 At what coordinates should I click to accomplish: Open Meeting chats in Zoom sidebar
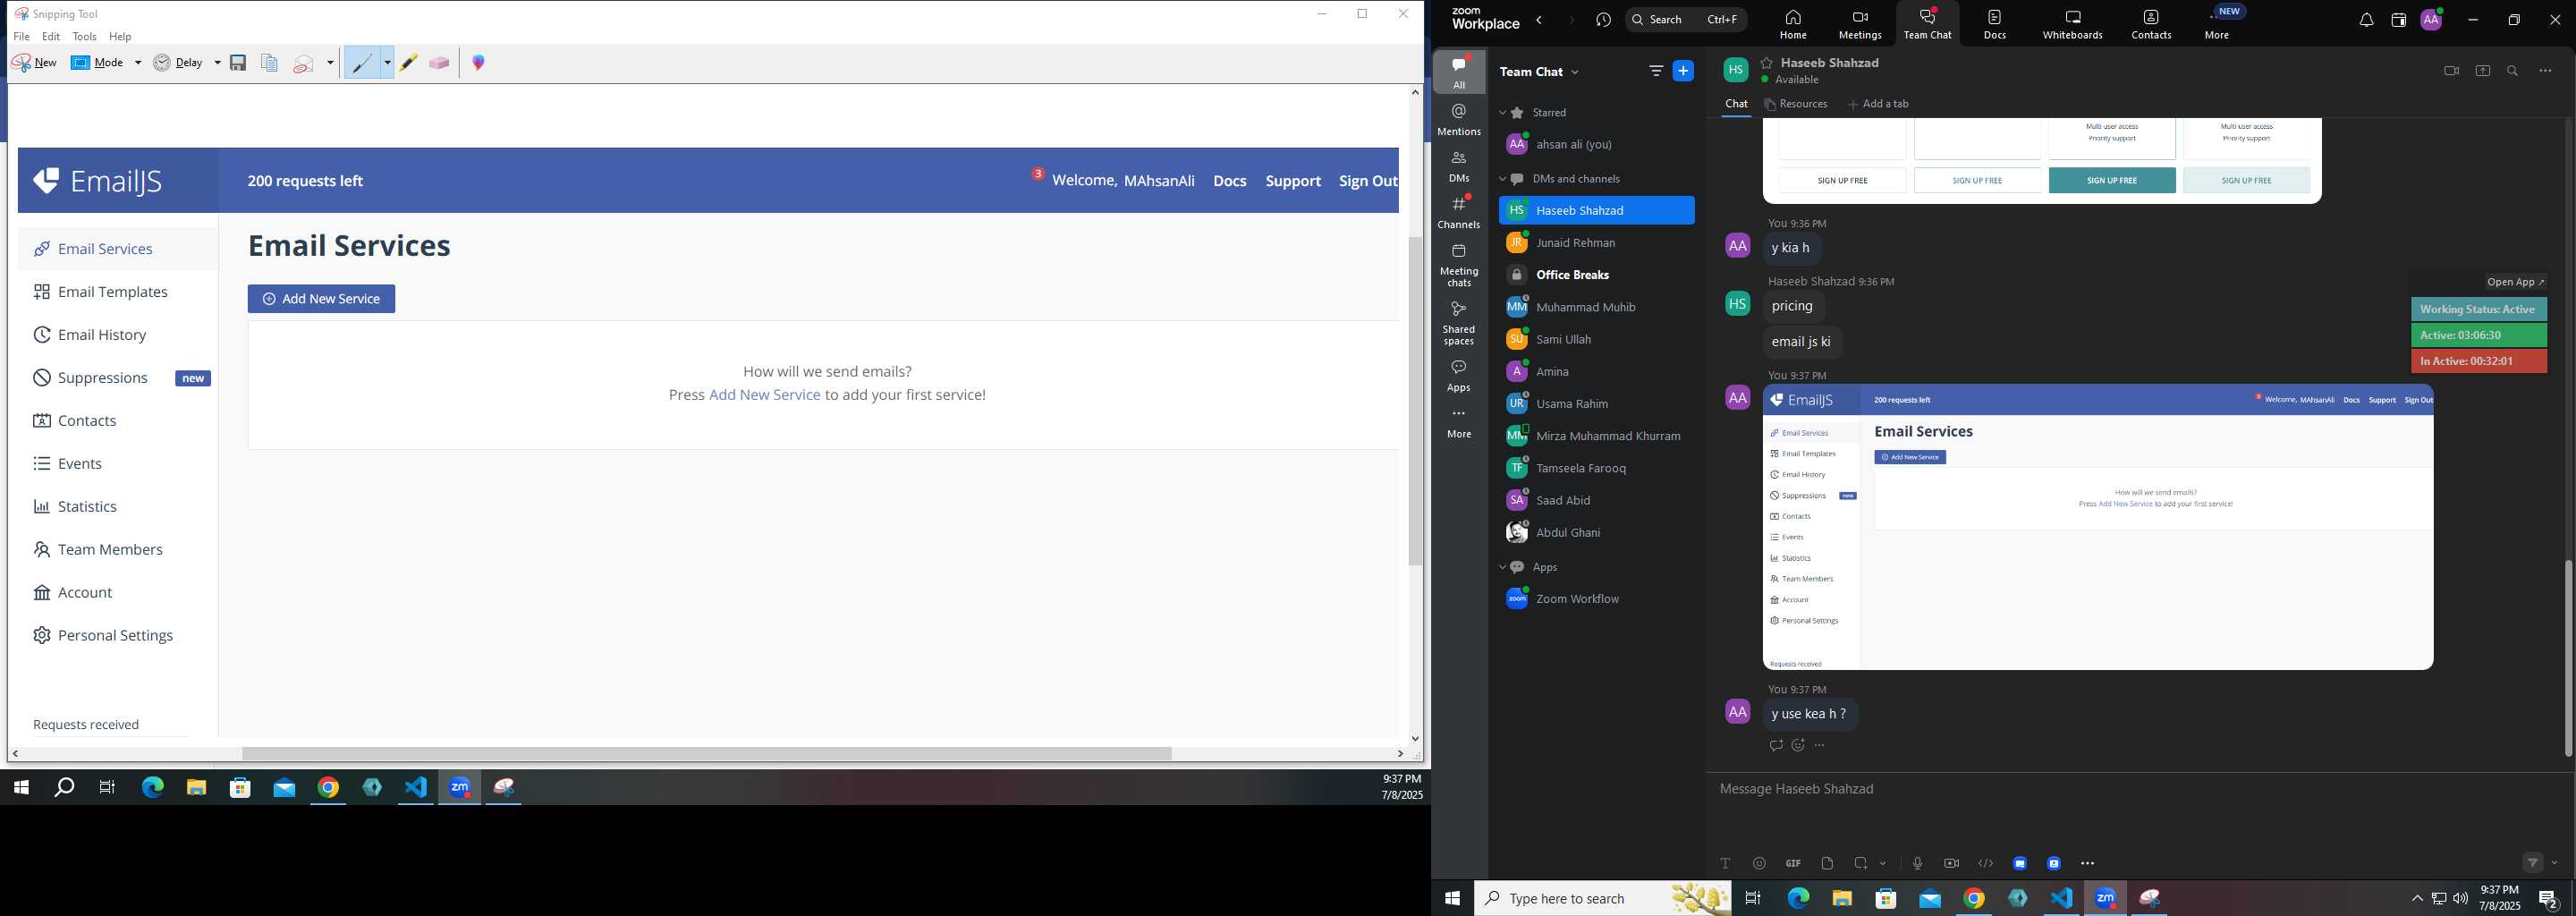(1459, 265)
